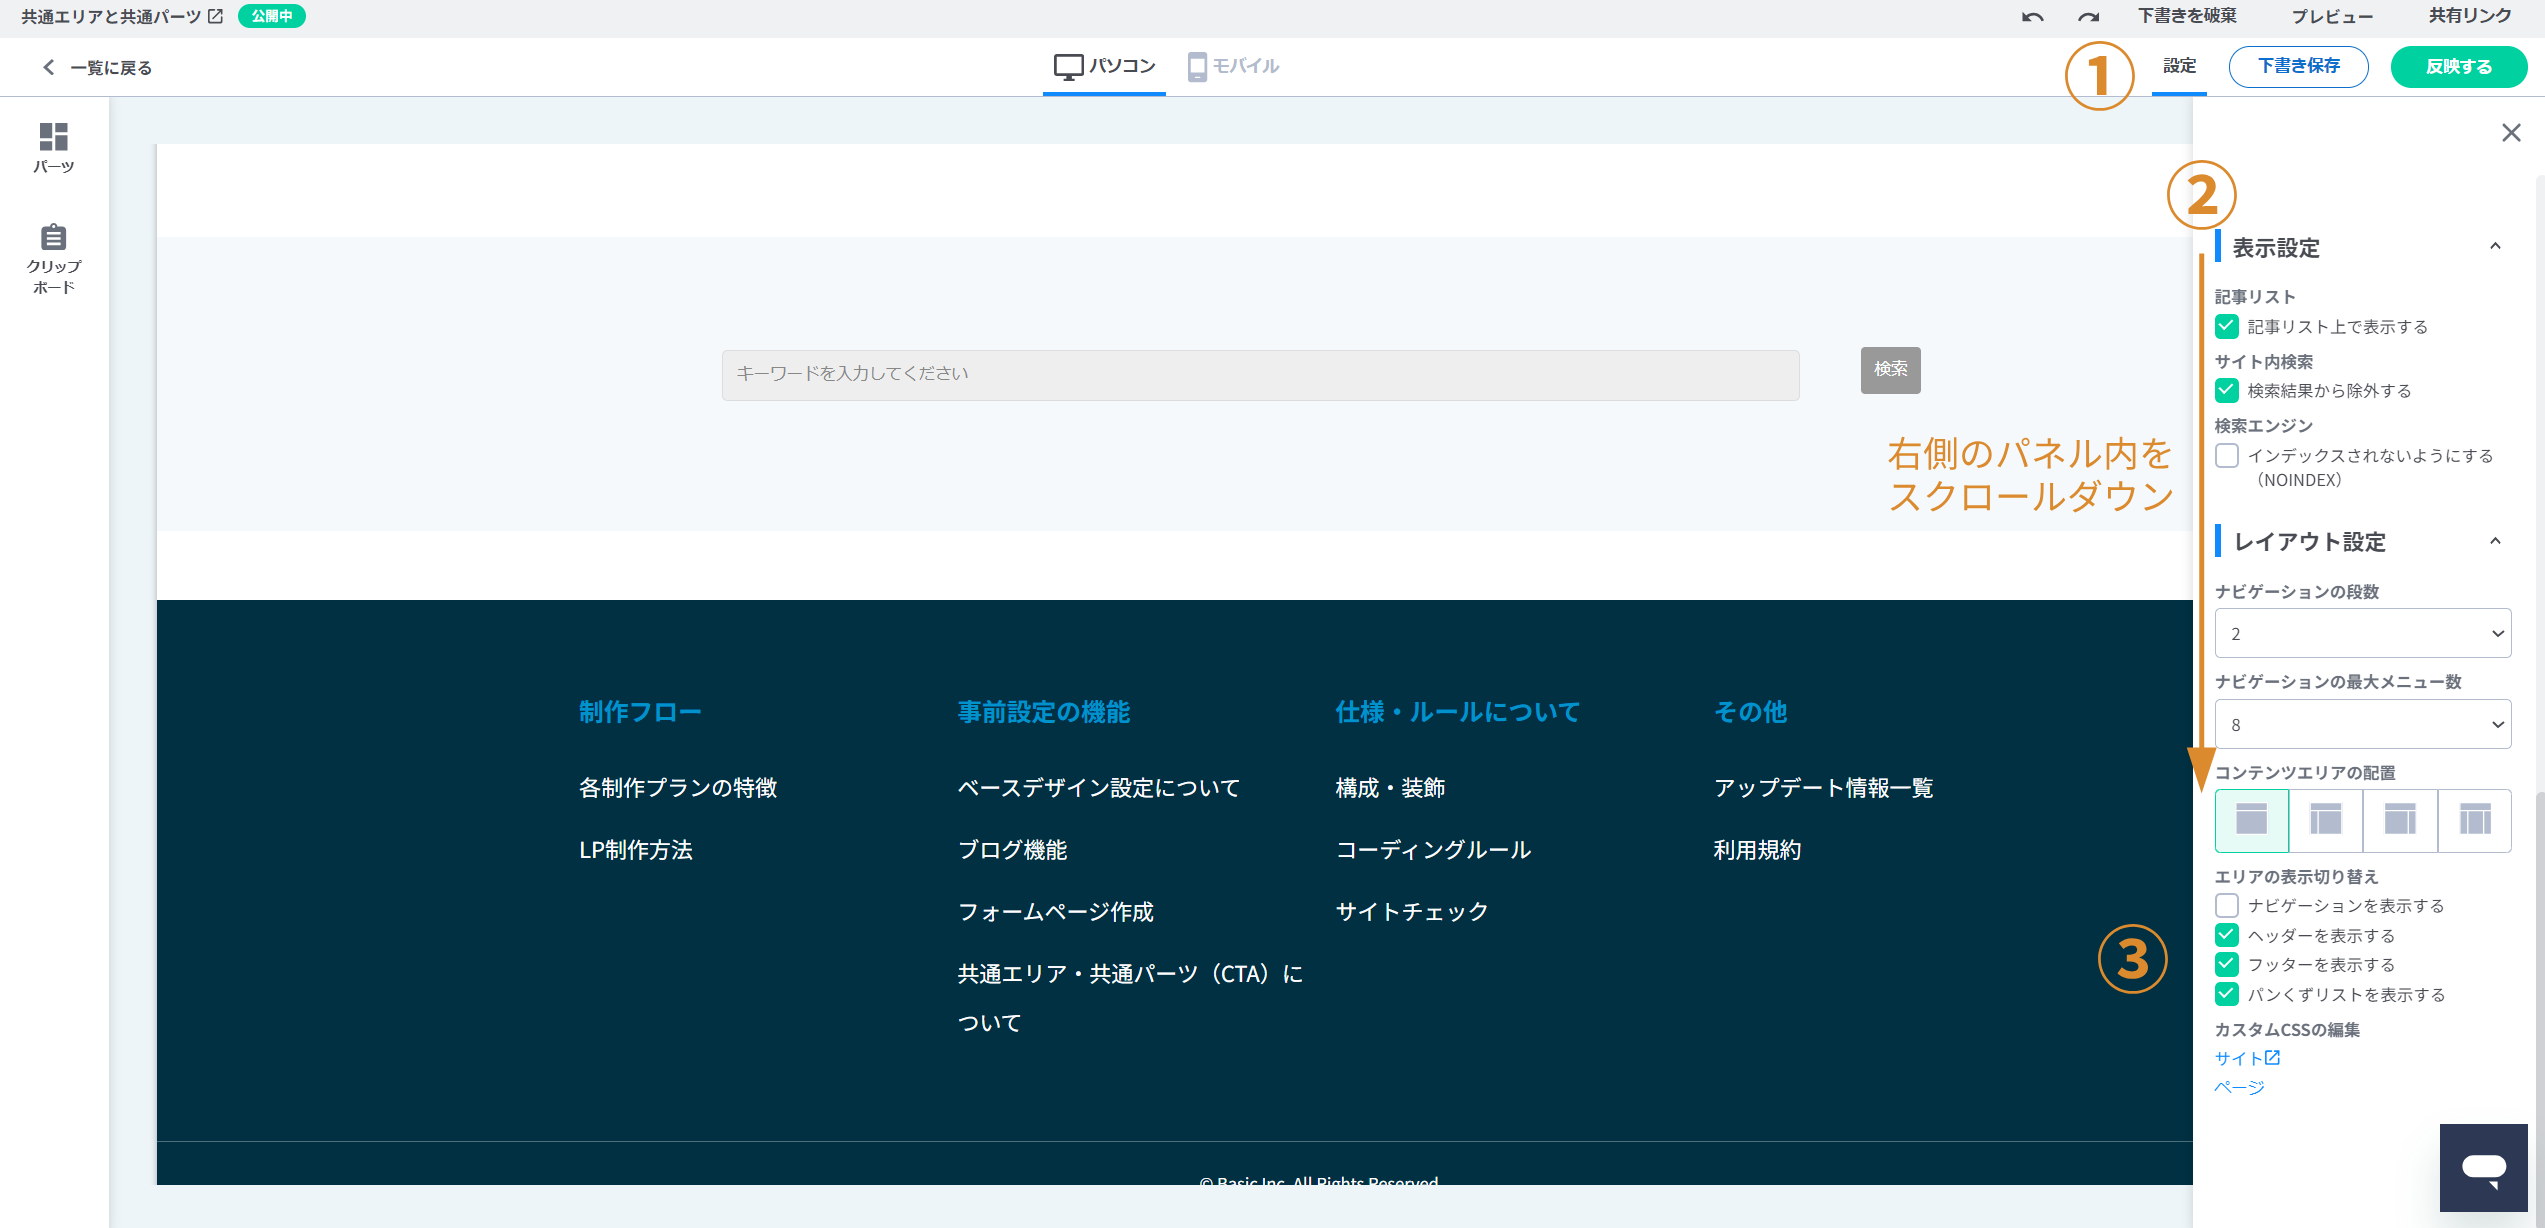Select the both-sidebars content layout icon

(x=2475, y=820)
